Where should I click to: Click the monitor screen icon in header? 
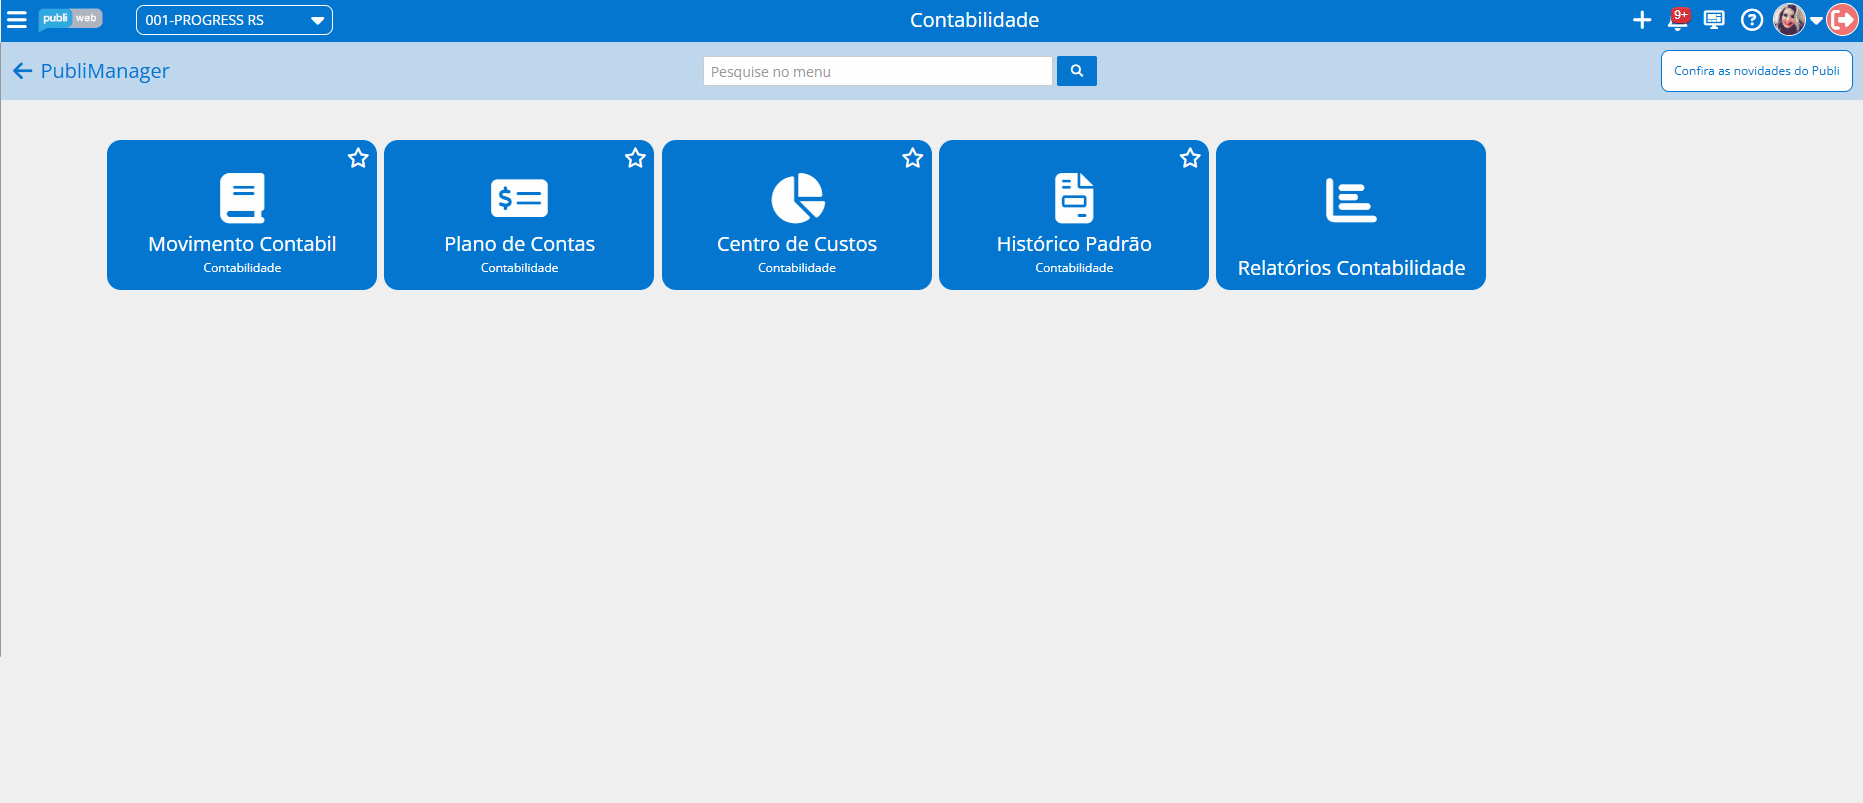[x=1714, y=20]
